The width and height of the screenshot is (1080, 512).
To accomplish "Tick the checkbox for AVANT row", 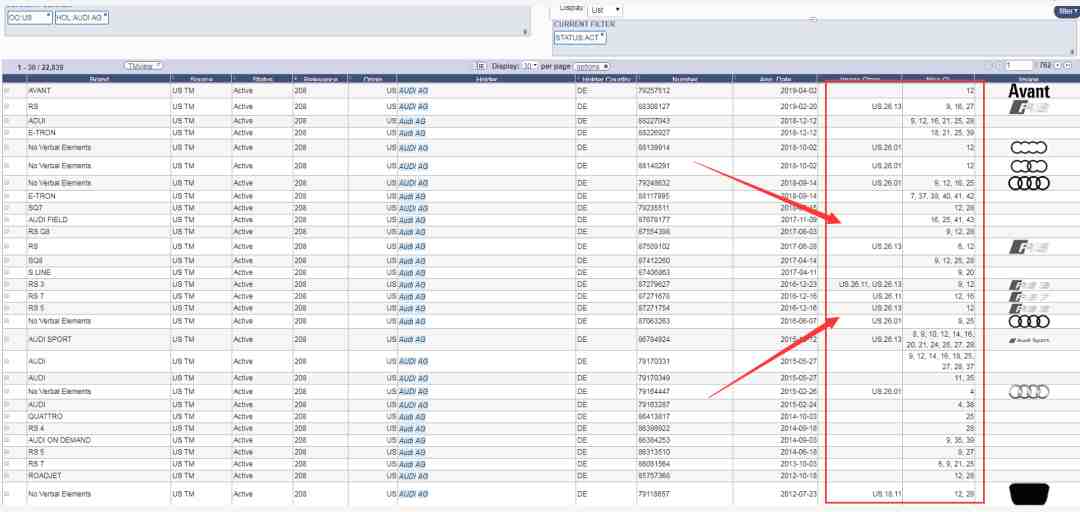I will coord(8,91).
